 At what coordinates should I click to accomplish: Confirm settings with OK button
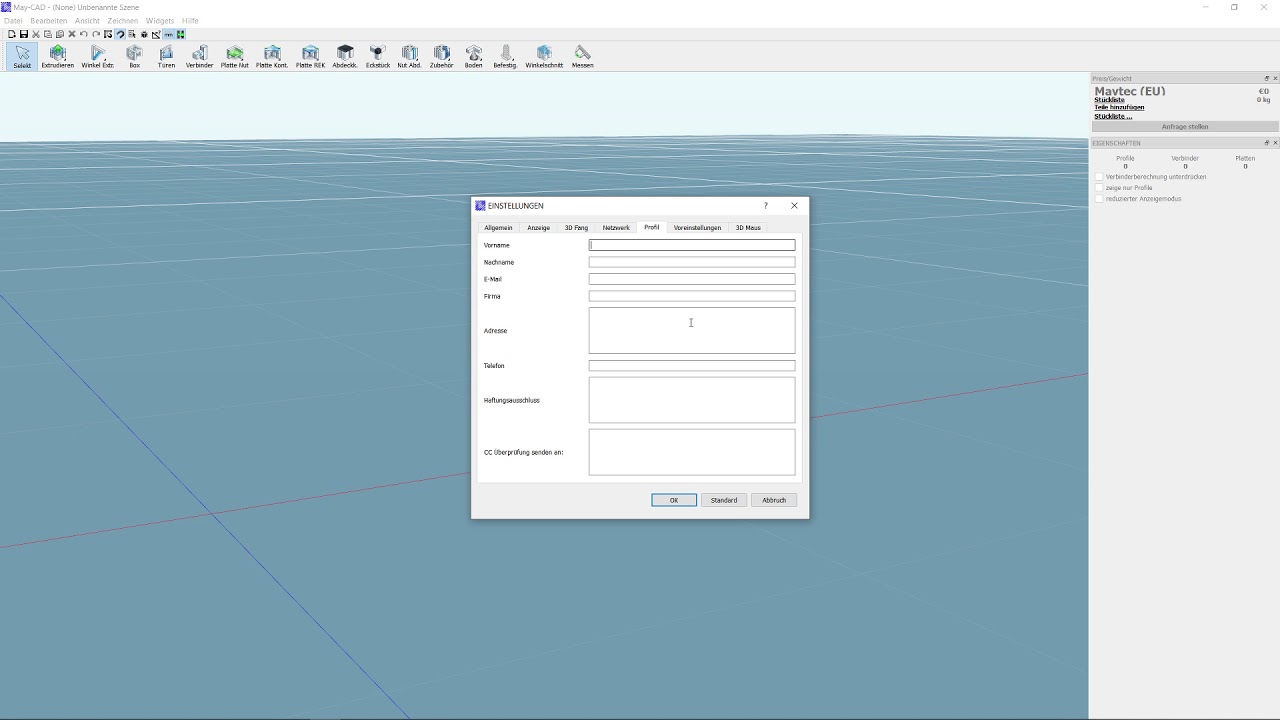point(674,500)
